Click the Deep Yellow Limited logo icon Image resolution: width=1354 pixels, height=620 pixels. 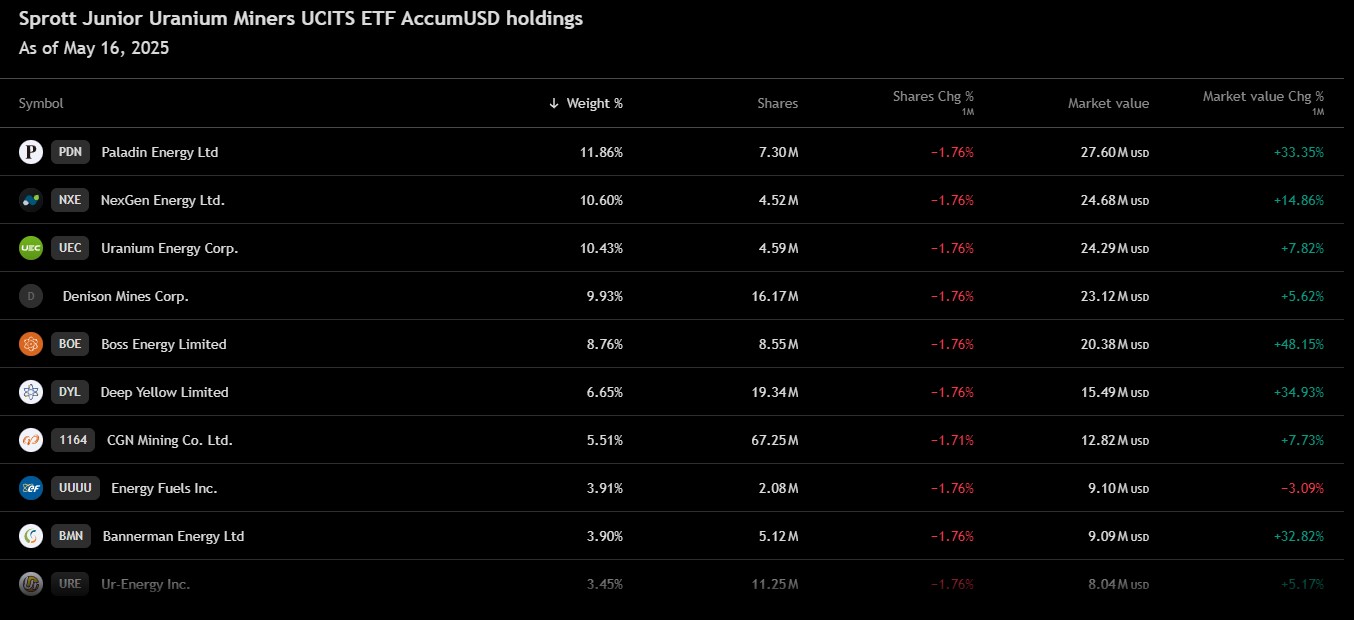click(31, 392)
